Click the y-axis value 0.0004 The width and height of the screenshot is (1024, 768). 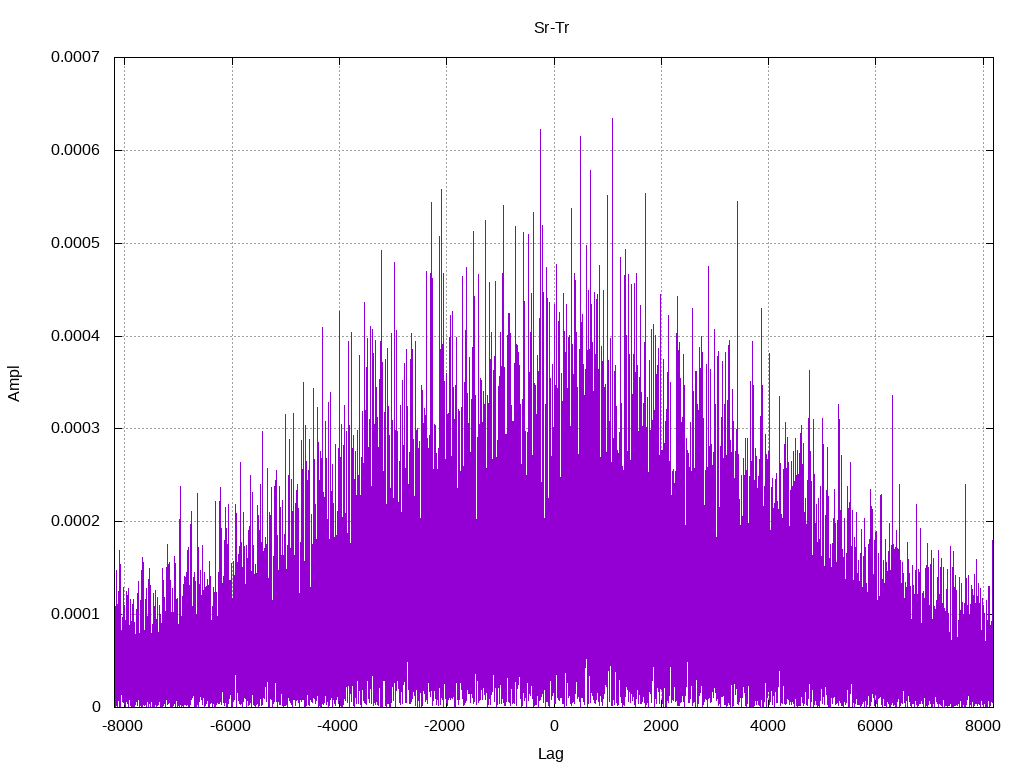[x=76, y=336]
